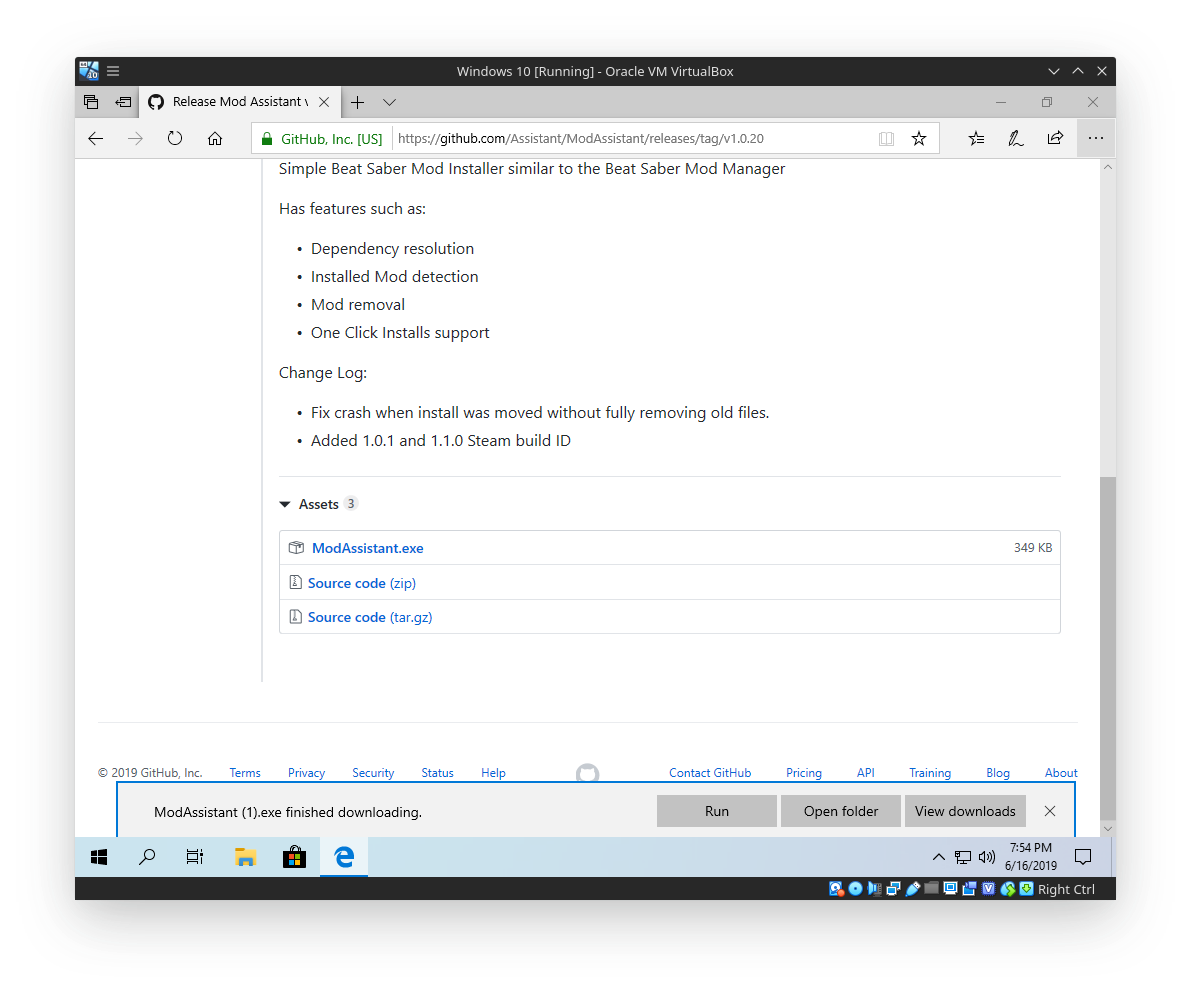Open the Favorites hub icon
The width and height of the screenshot is (1191, 993).
click(976, 139)
